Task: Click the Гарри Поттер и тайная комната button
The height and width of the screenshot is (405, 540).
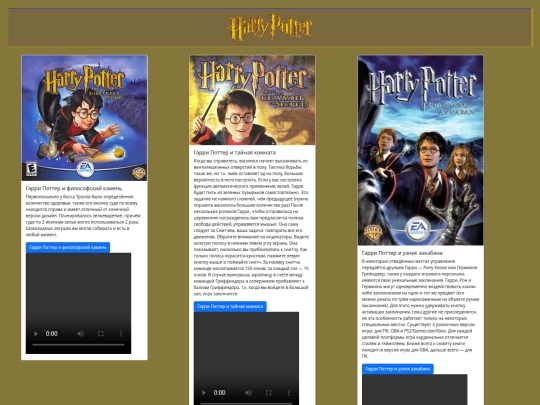Action: pos(230,306)
